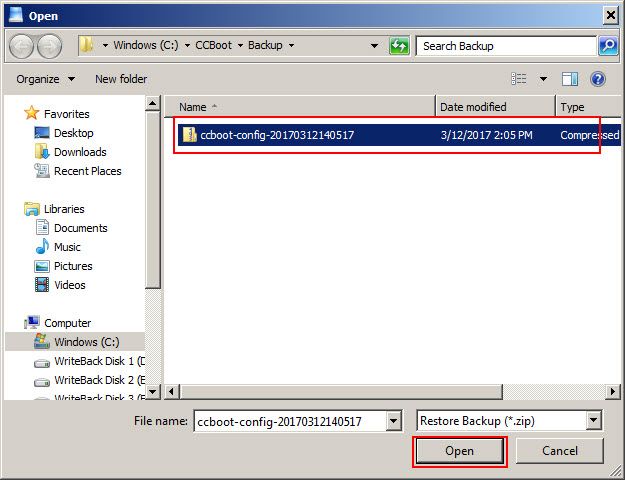
Task: Sort files by the Name column
Action: tap(299, 106)
